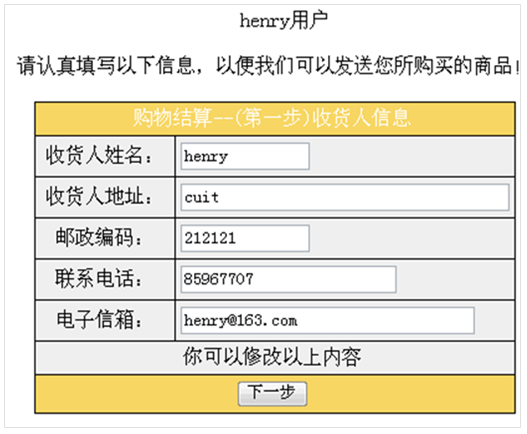The image size is (527, 434).
Task: Click the 你可以修改以上内容 notice text
Action: tap(272, 357)
